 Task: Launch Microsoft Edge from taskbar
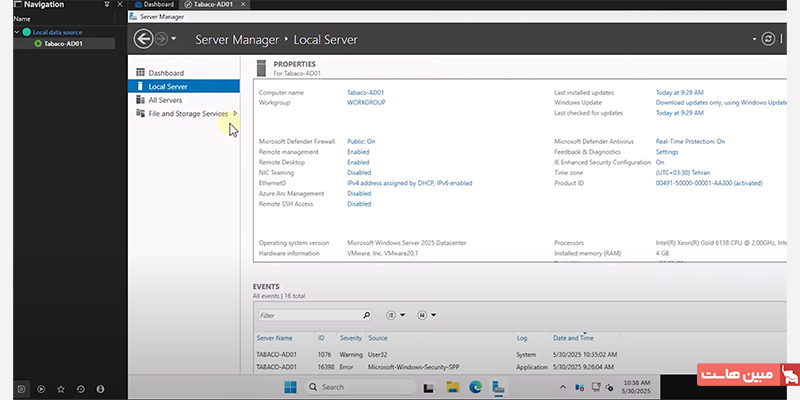click(x=476, y=387)
